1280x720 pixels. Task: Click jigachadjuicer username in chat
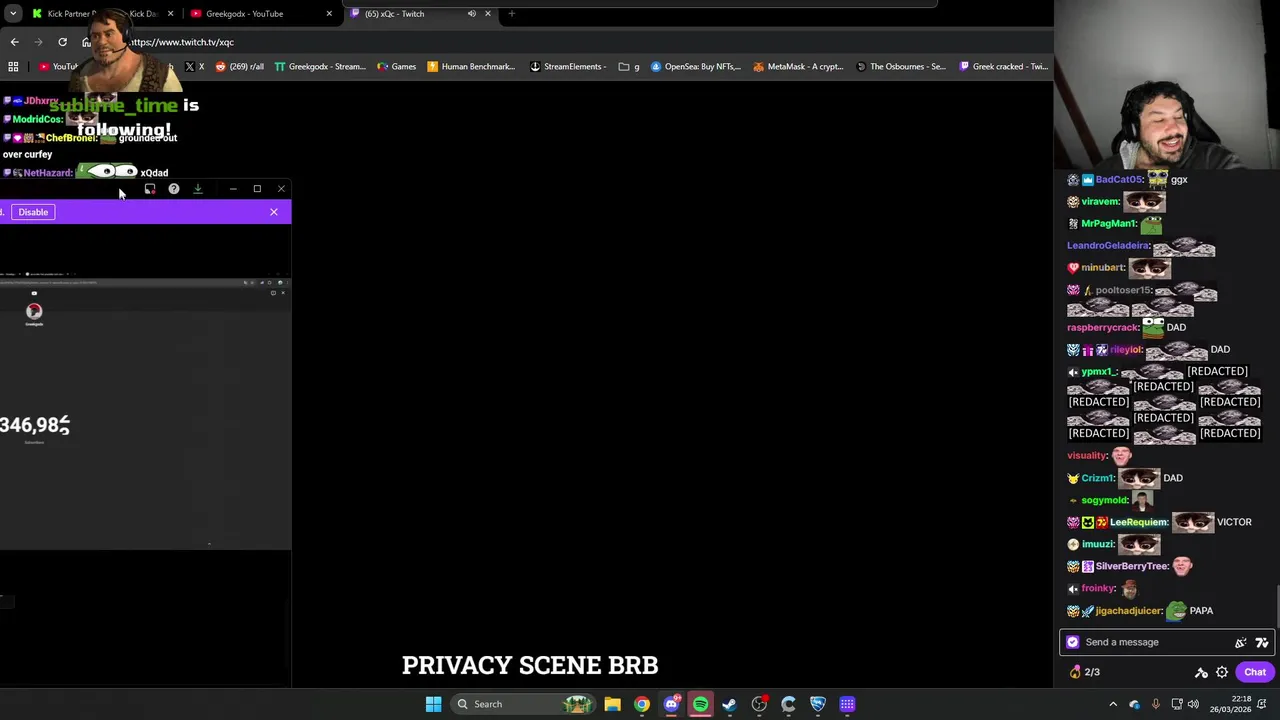click(1128, 611)
